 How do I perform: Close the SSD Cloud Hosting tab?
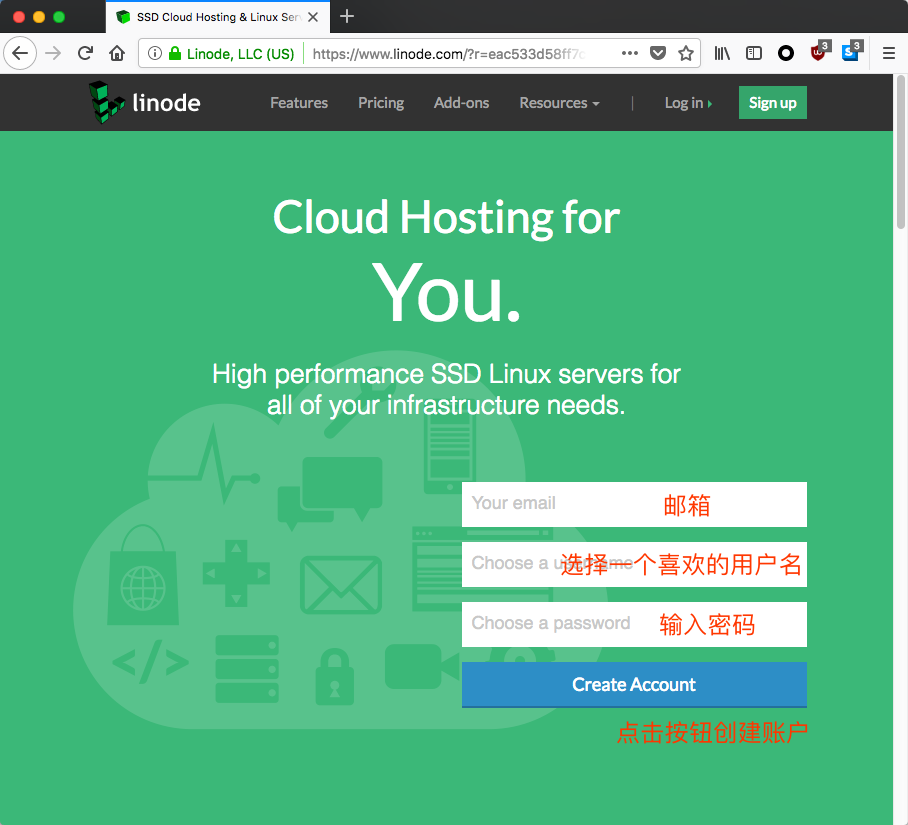[313, 17]
